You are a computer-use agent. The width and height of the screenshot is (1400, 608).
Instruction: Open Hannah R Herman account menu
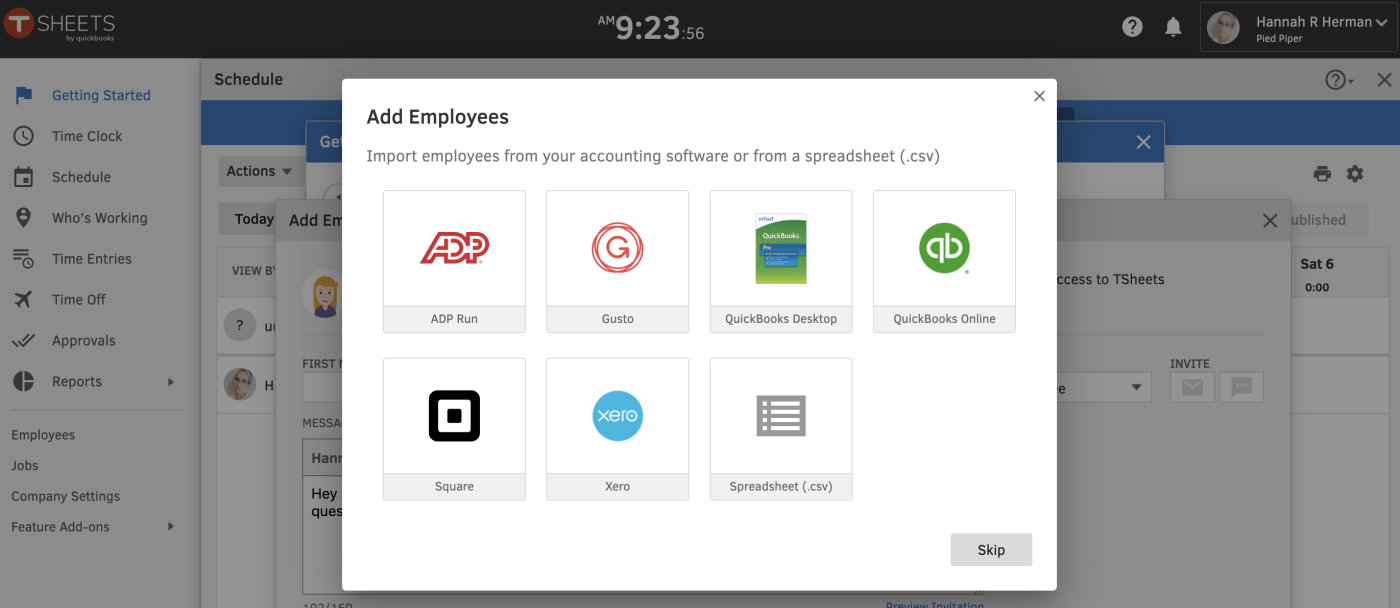tap(1297, 28)
